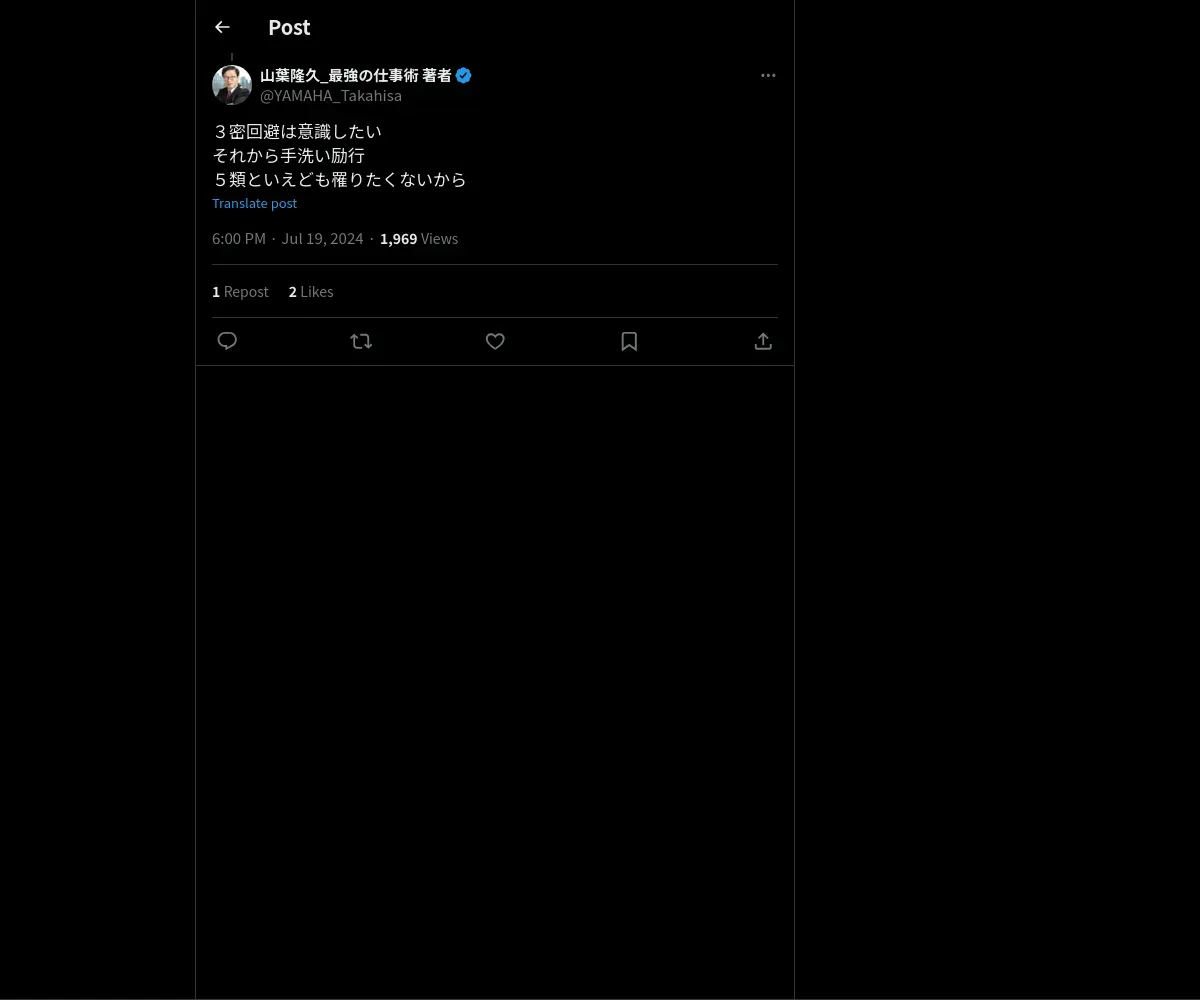1200x1000 pixels.
Task: Show who made the 1 Repost
Action: (240, 291)
